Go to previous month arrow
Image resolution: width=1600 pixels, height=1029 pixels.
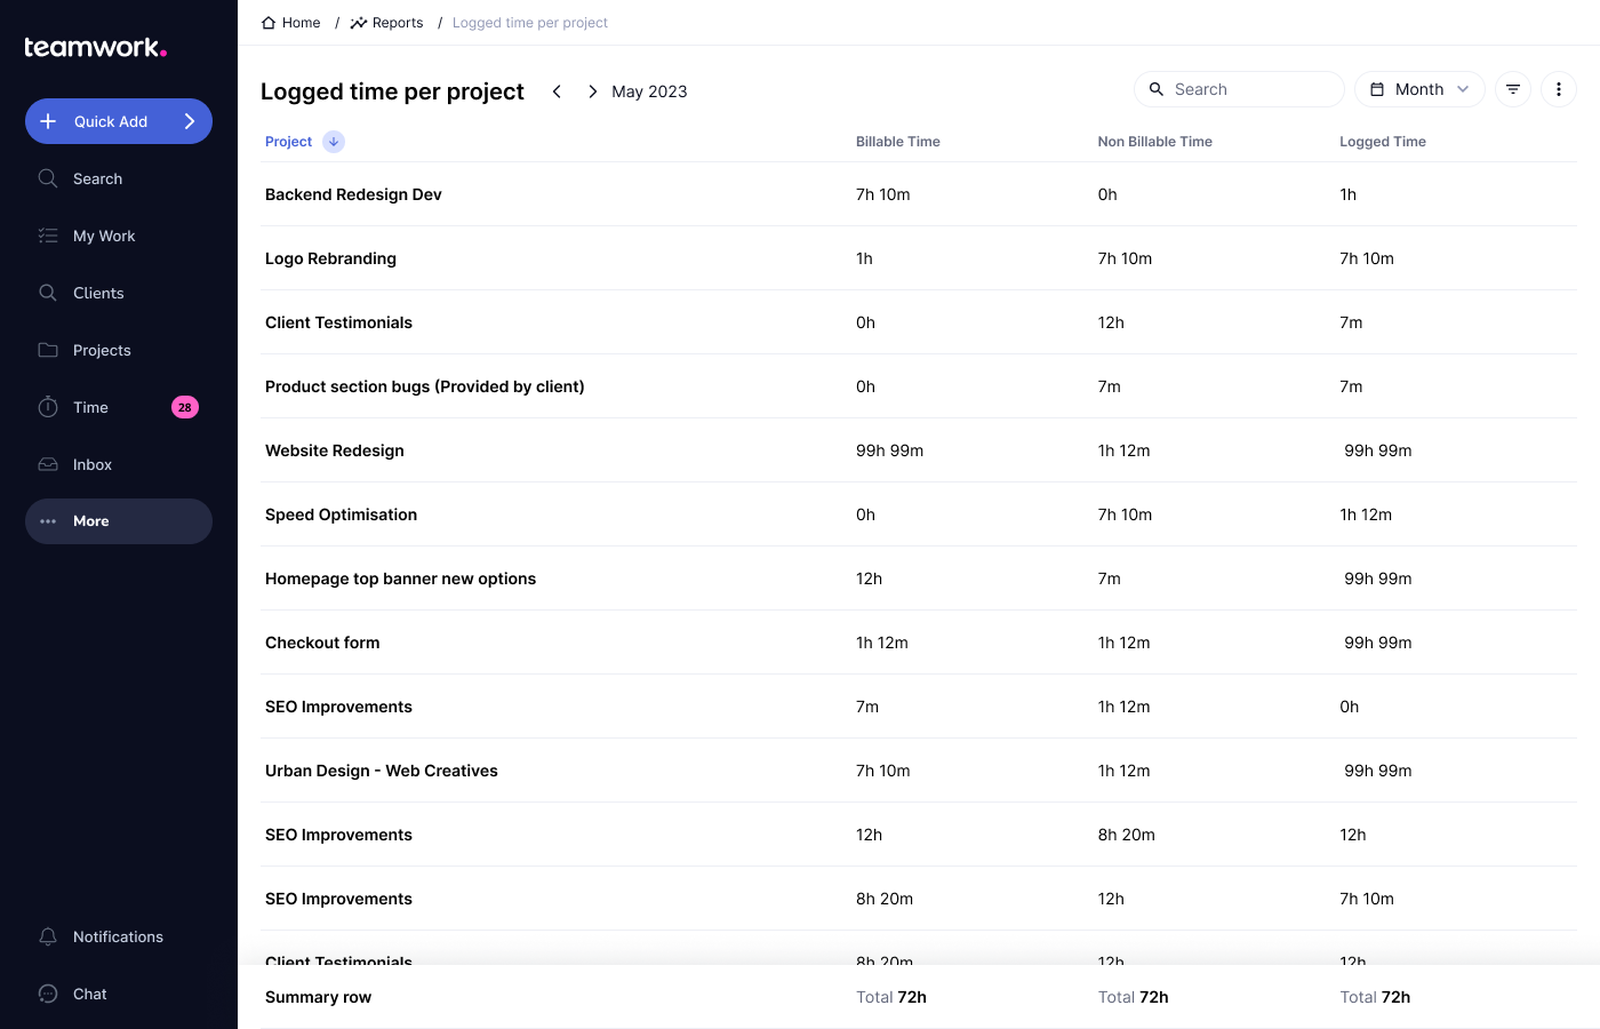tap(557, 91)
